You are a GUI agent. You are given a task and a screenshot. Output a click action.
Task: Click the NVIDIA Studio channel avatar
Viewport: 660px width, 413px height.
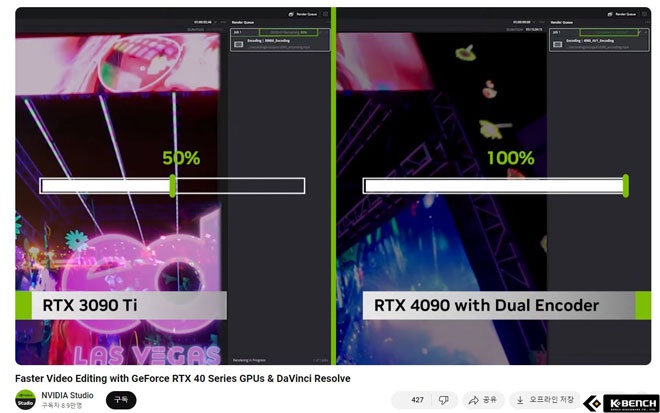click(25, 399)
